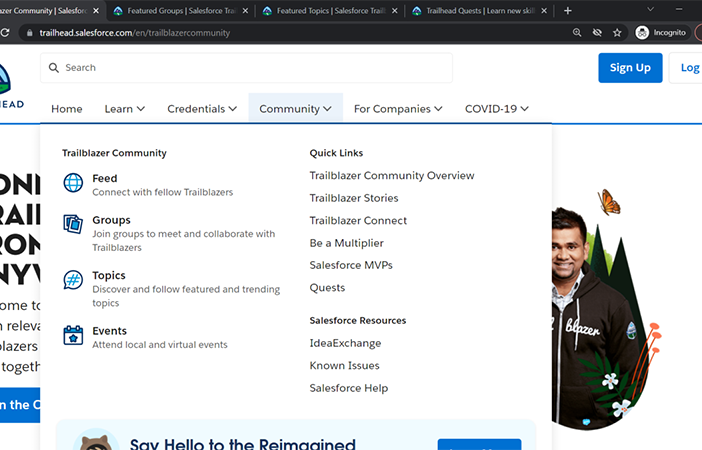This screenshot has height=450, width=702.
Task: Expand the Credentials menu
Action: pos(202,109)
